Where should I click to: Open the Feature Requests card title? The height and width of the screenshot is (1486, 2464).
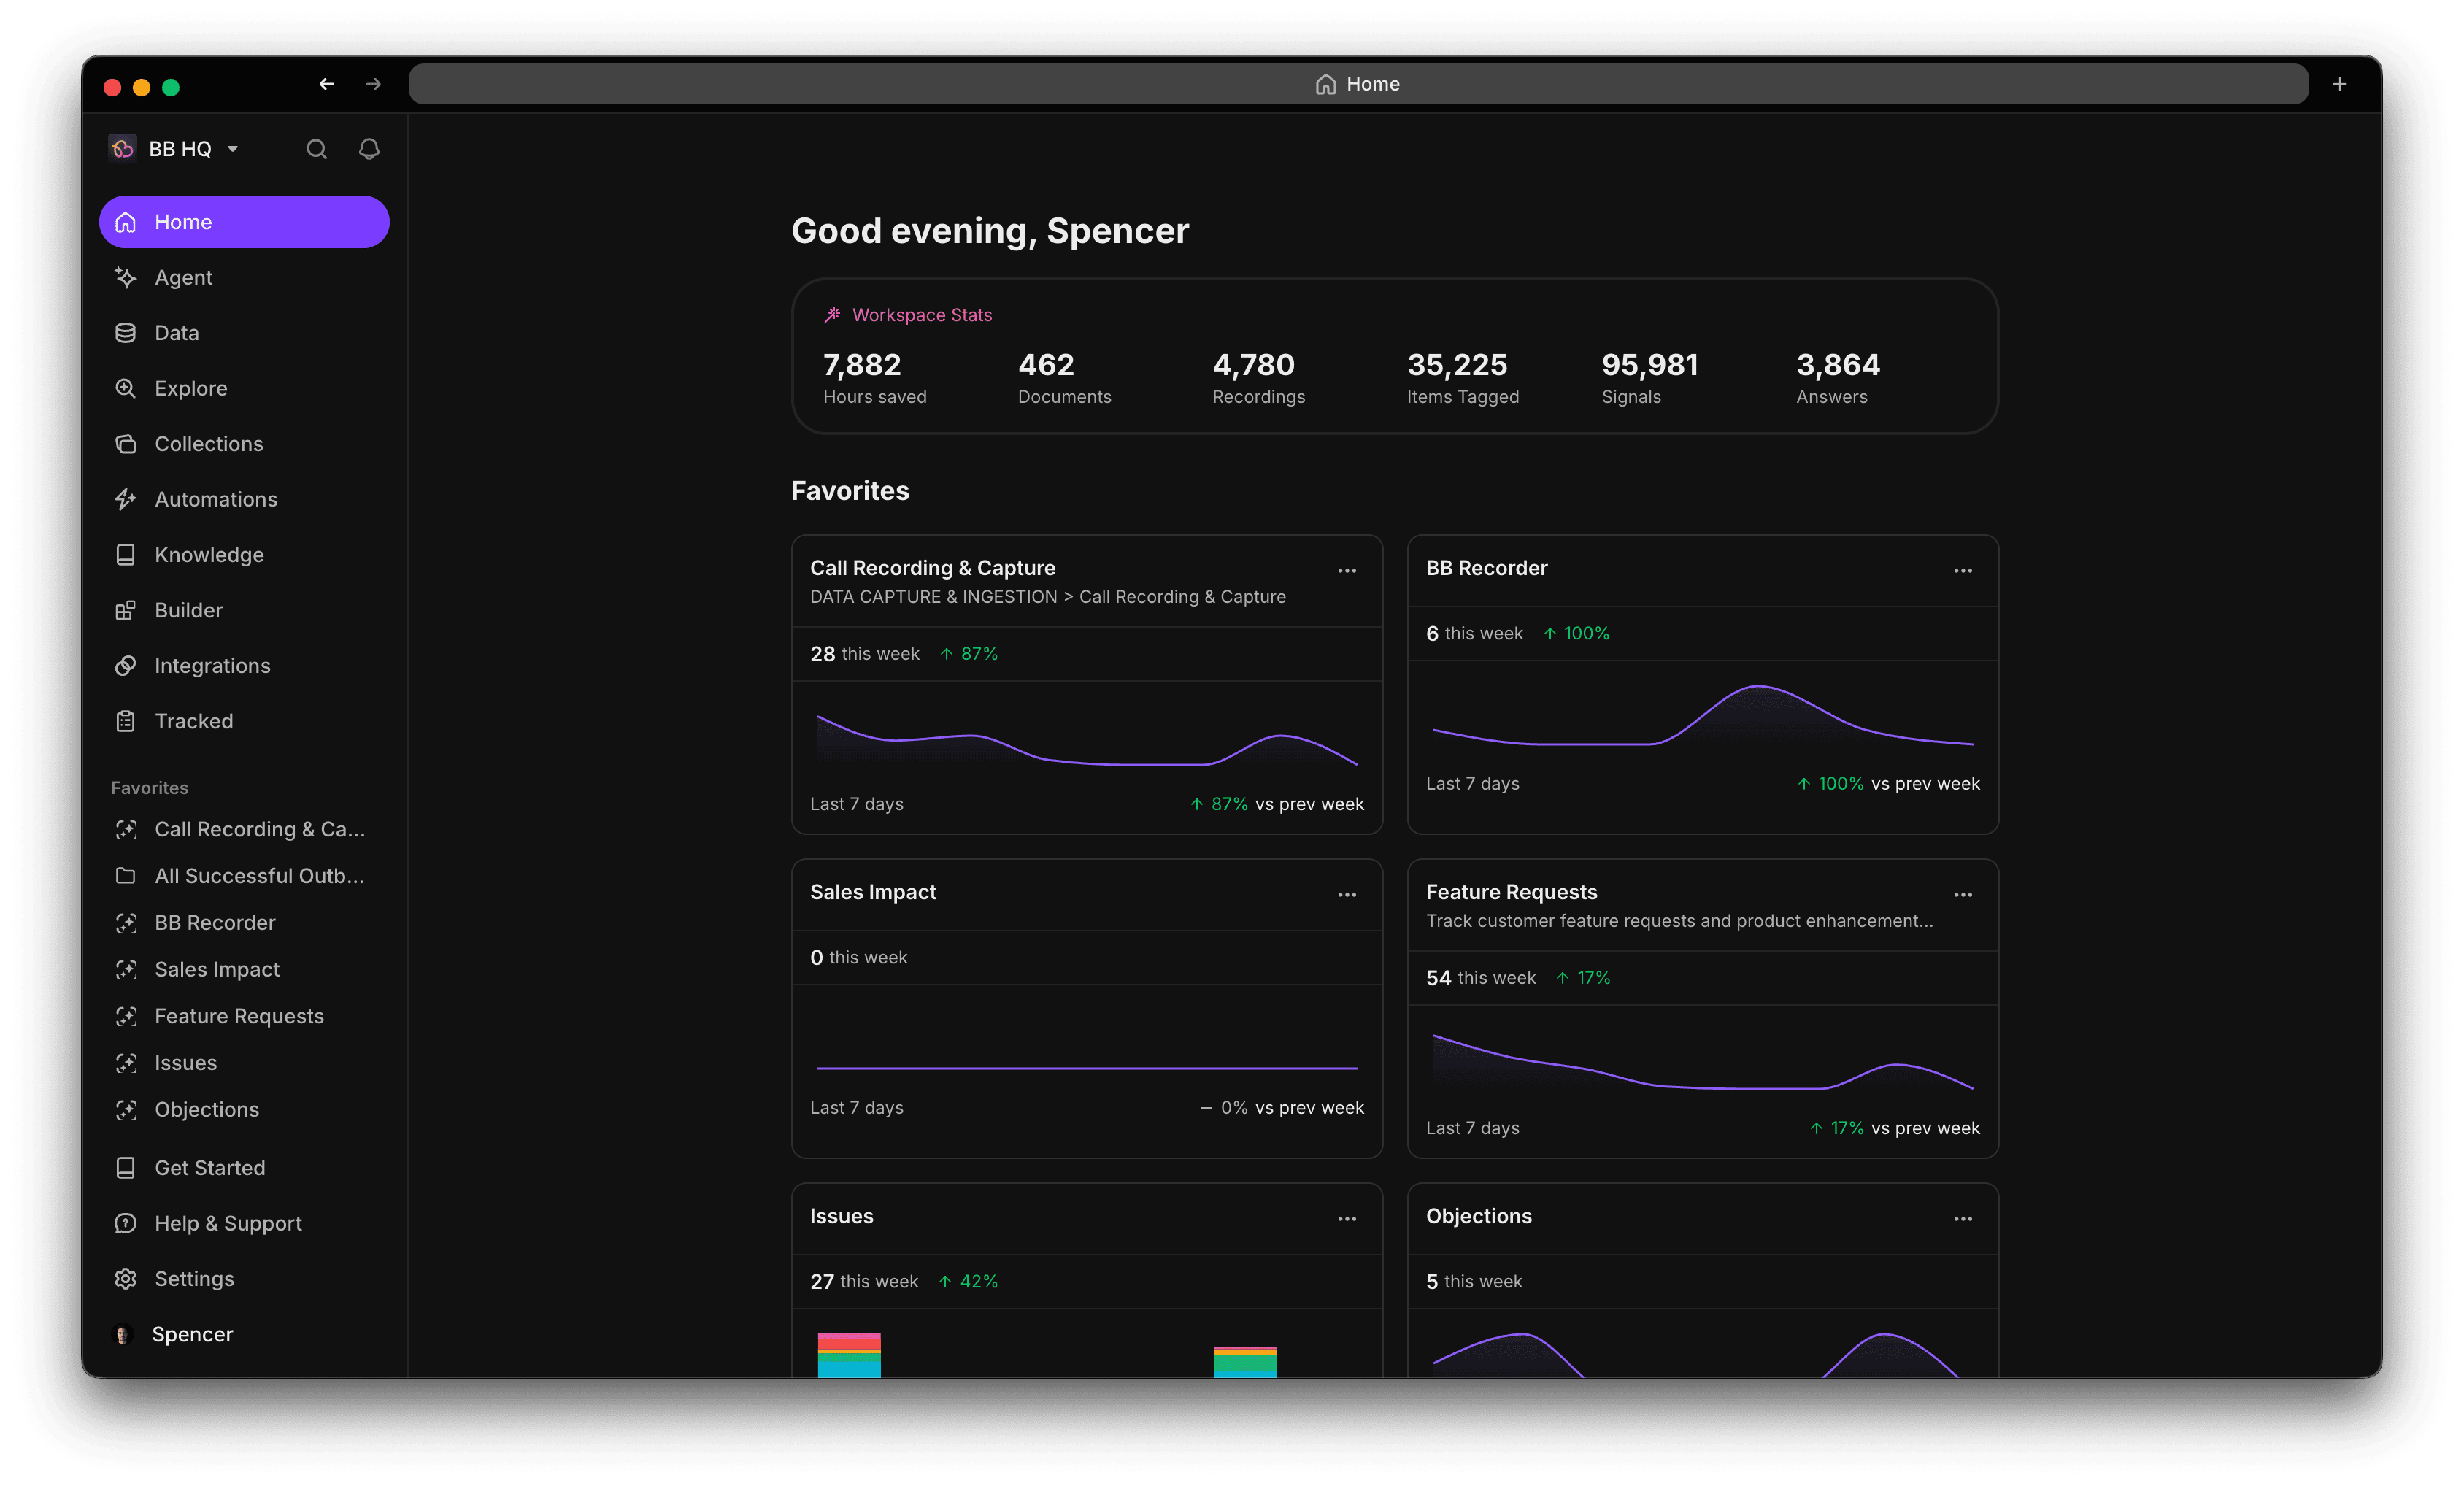pyautogui.click(x=1511, y=892)
